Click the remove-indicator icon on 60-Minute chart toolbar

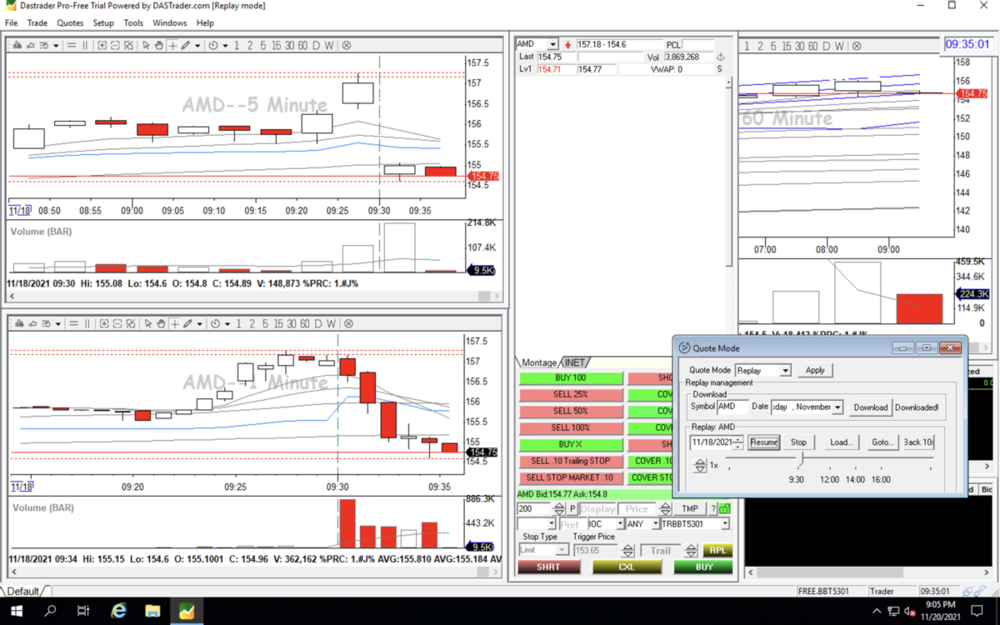[x=857, y=46]
